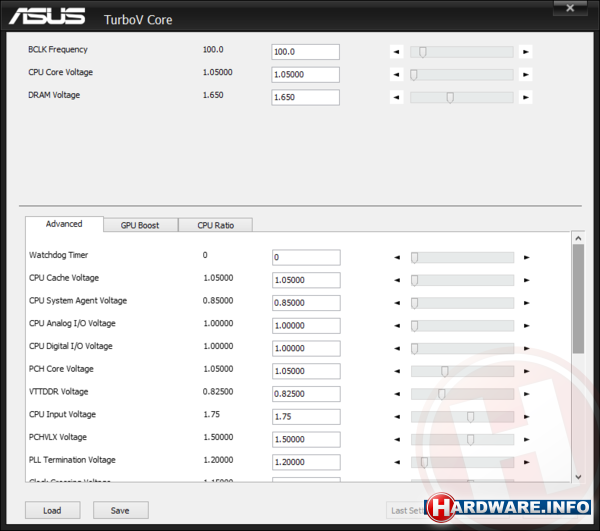Click the Save button
Screen dimensions: 600x531
pos(120,510)
